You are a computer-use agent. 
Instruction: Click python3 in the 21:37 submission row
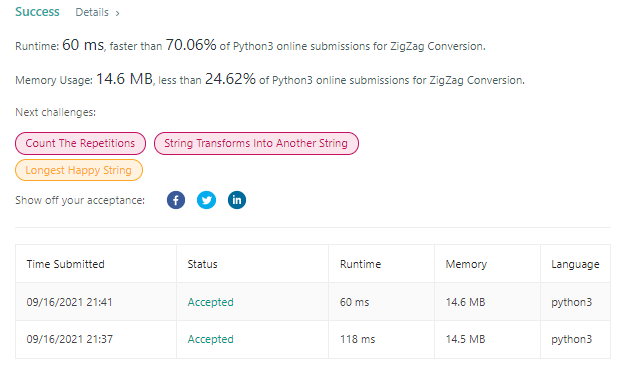571,340
